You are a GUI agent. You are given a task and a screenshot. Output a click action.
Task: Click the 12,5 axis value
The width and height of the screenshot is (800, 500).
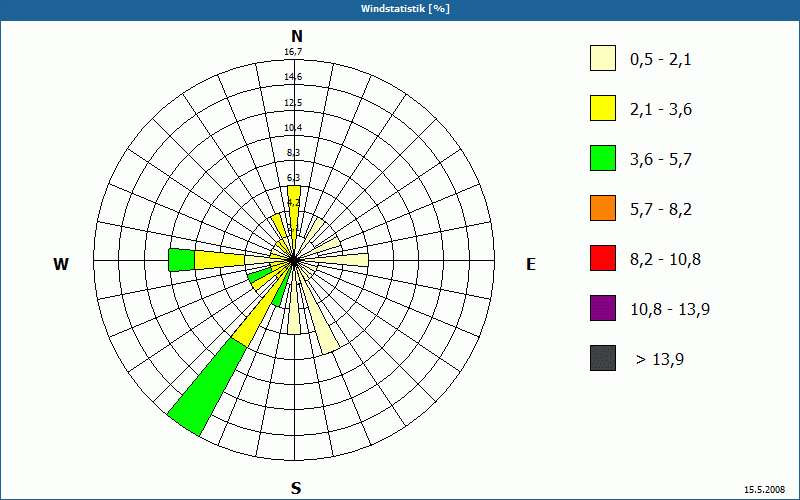click(293, 103)
